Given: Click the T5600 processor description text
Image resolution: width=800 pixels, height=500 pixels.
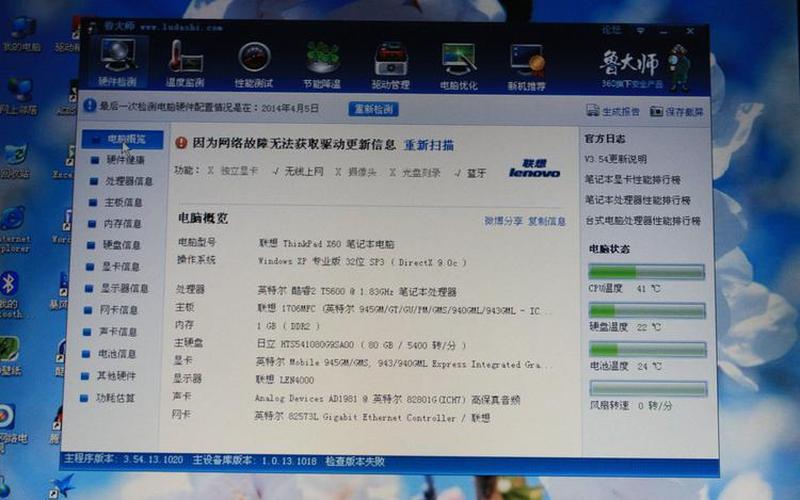Looking at the screenshot, I should tap(356, 291).
